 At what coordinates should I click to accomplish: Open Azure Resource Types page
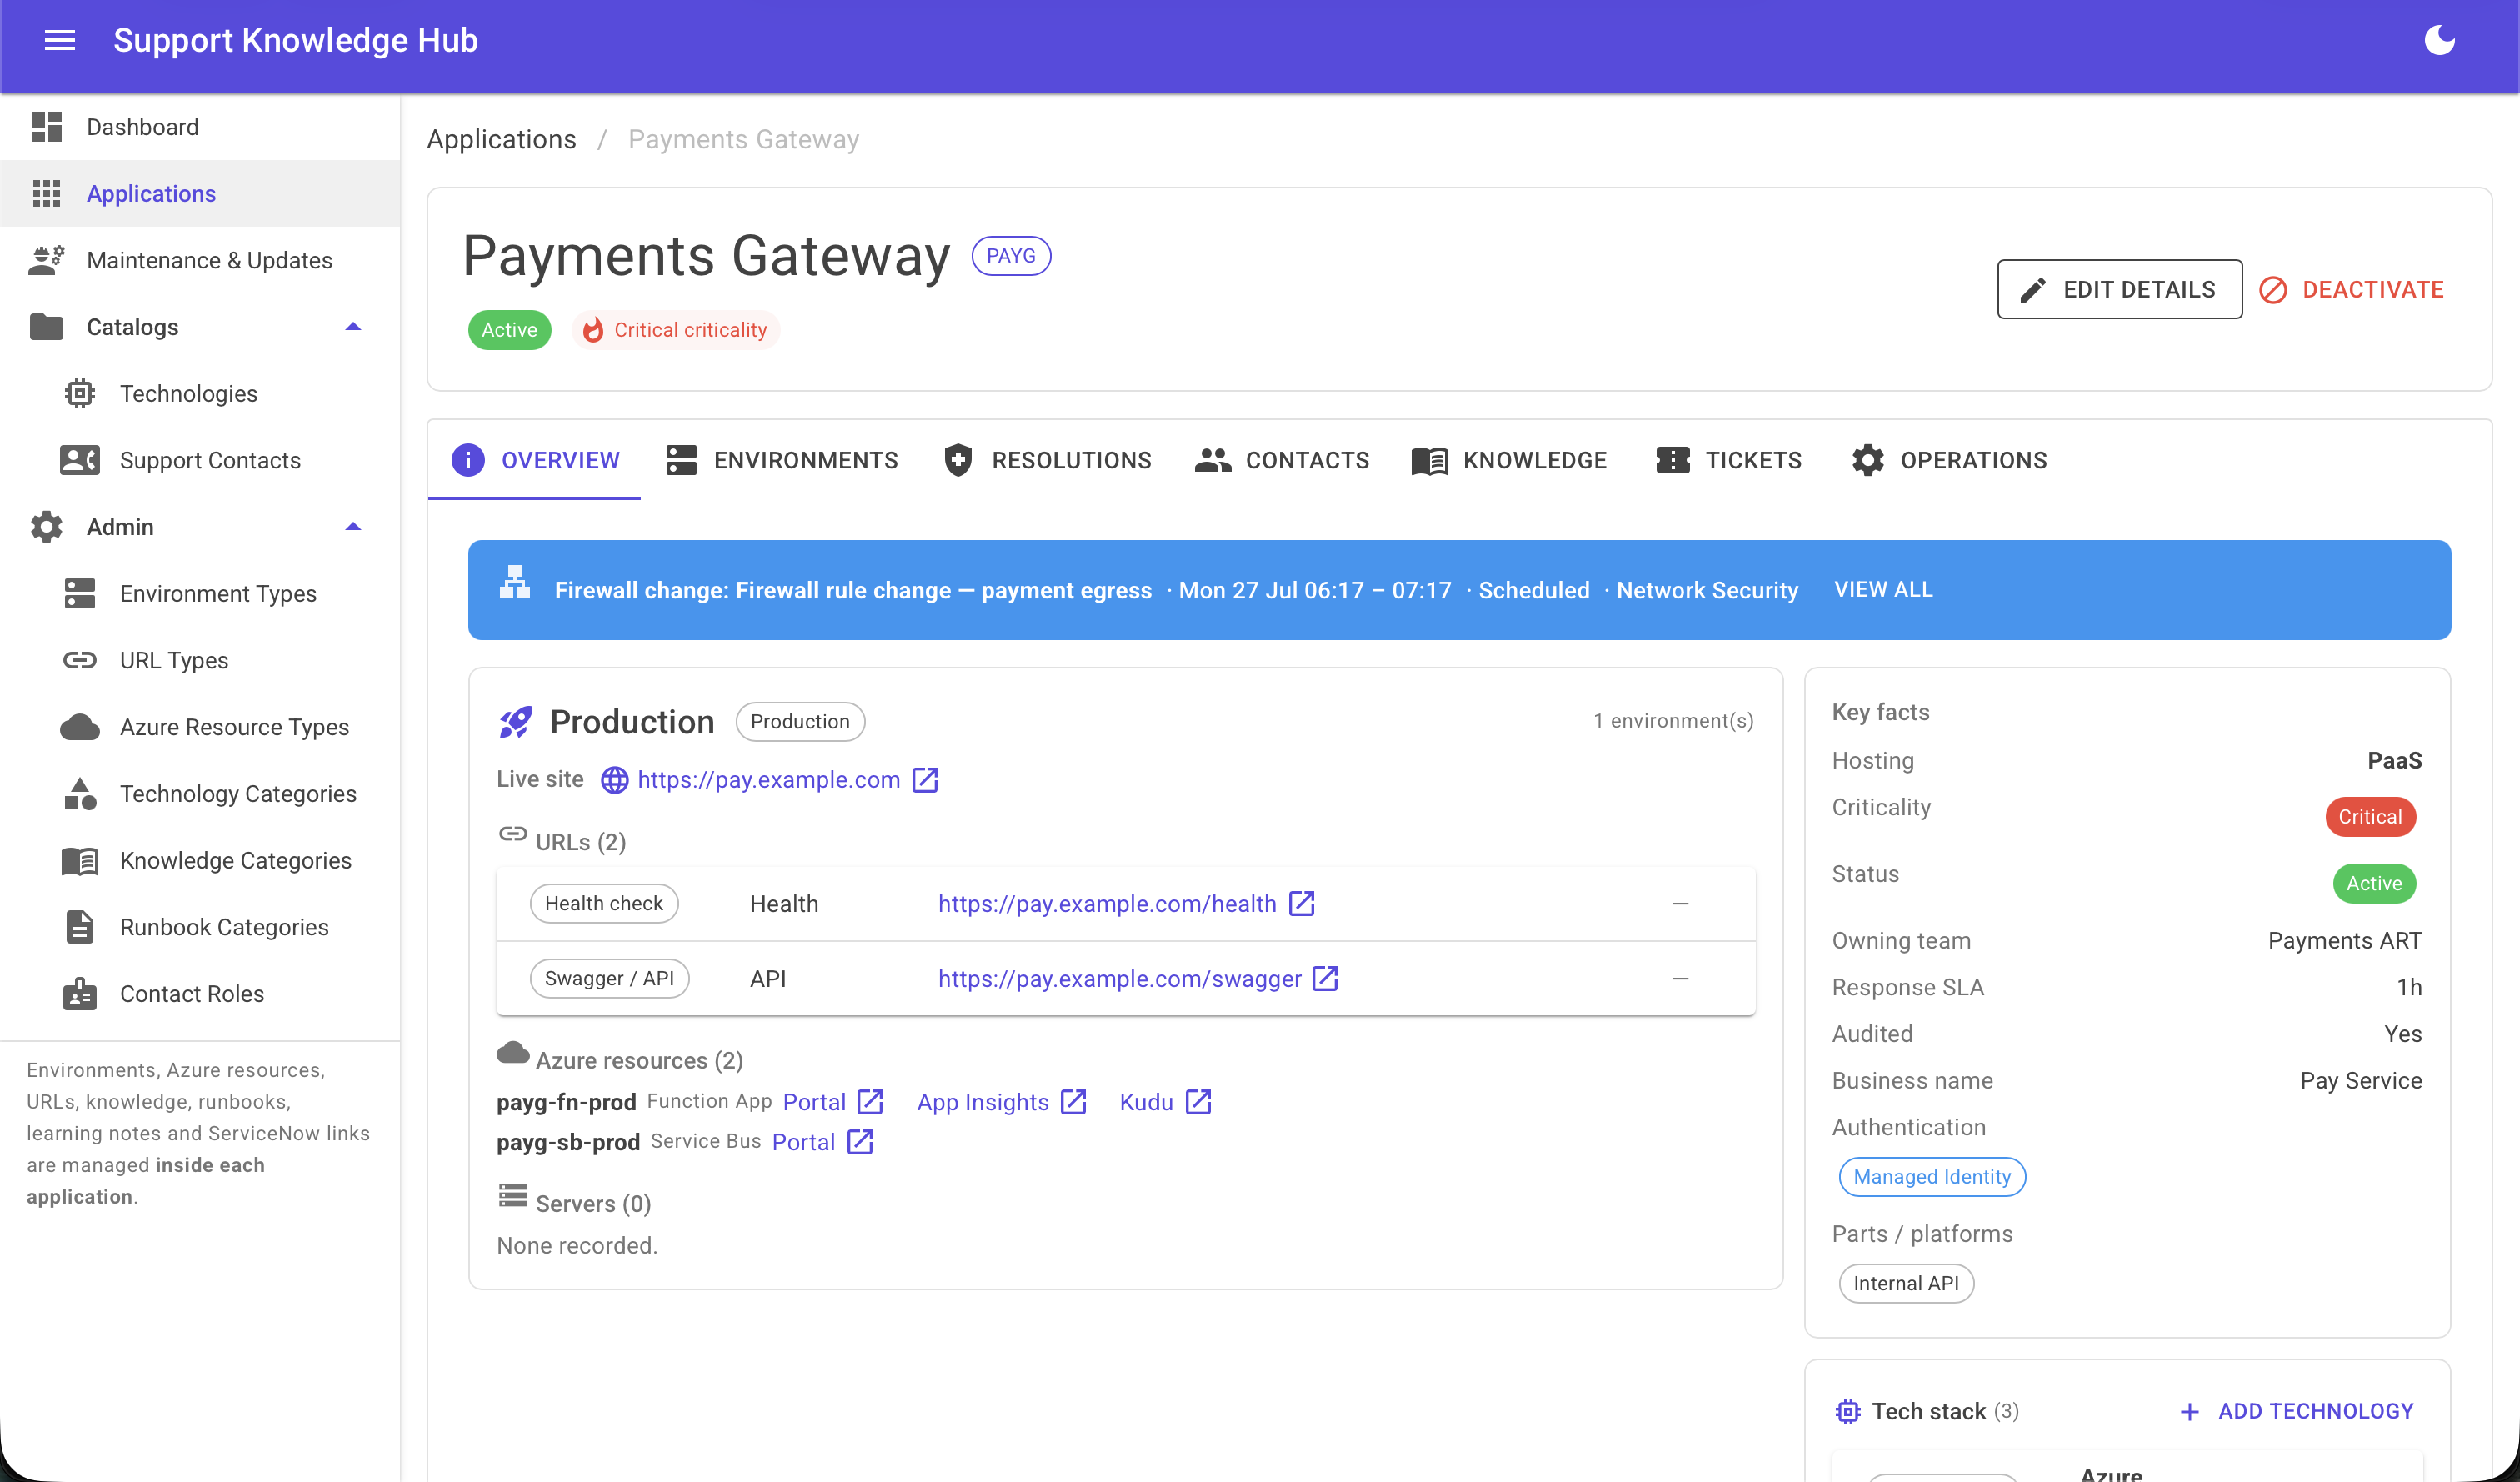coord(200,727)
